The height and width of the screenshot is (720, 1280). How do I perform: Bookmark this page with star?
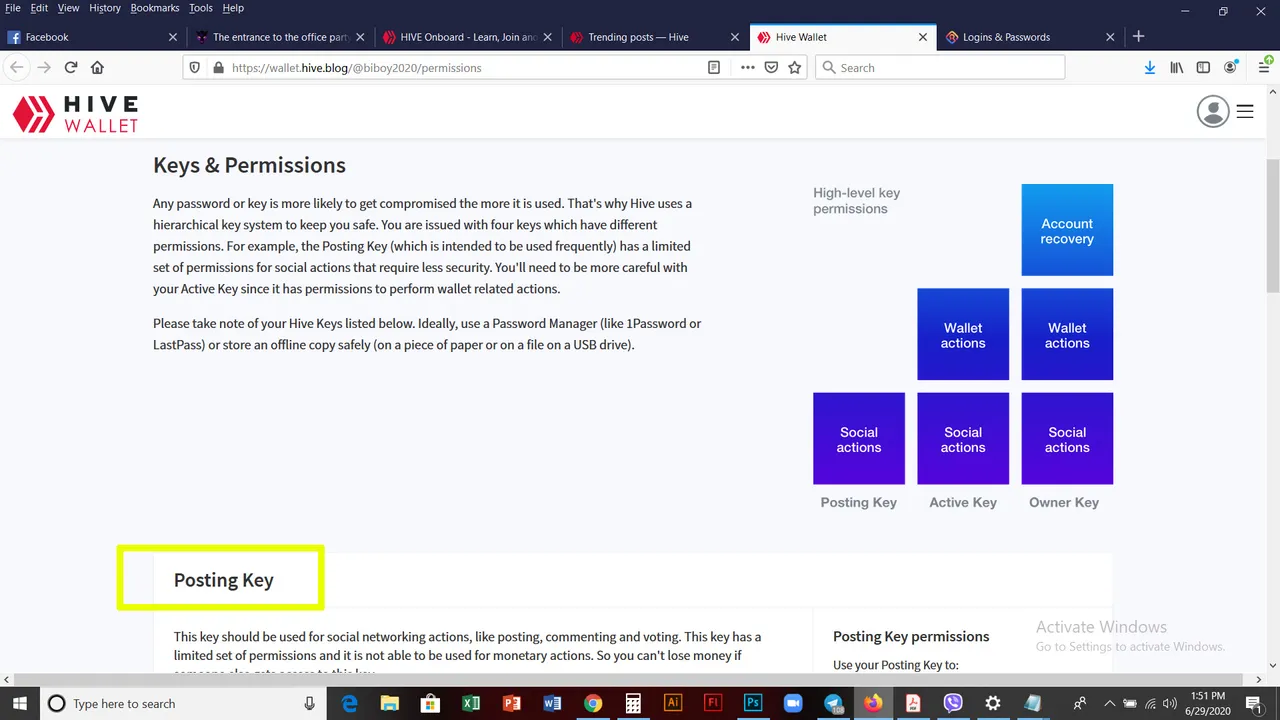click(795, 67)
